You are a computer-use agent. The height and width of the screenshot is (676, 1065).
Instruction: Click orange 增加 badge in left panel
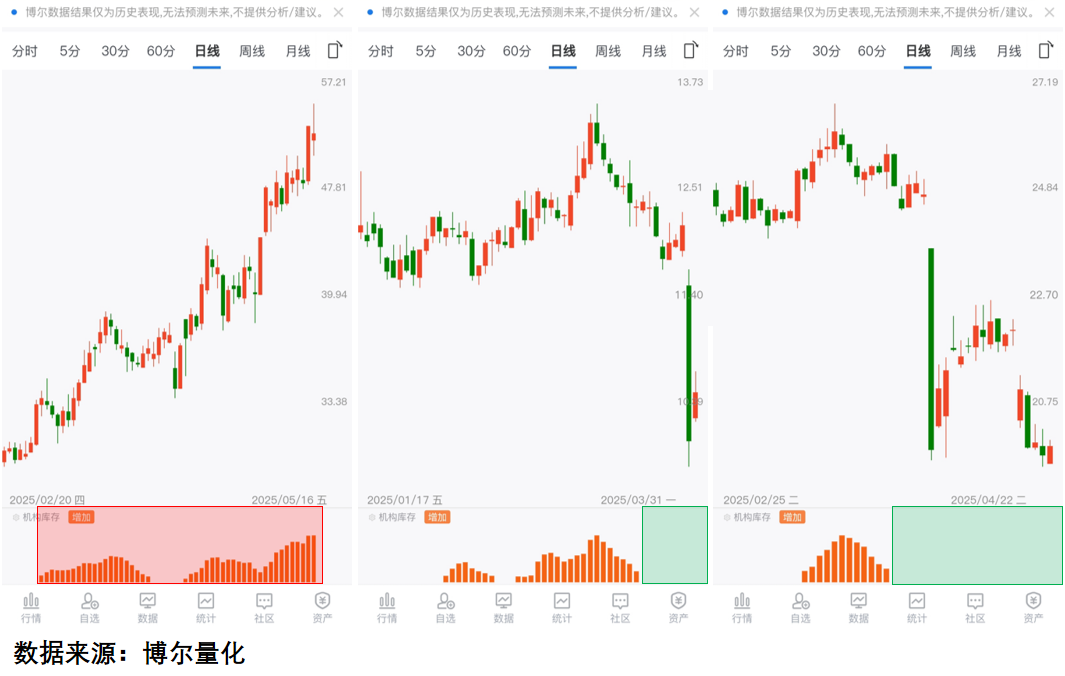[x=82, y=517]
